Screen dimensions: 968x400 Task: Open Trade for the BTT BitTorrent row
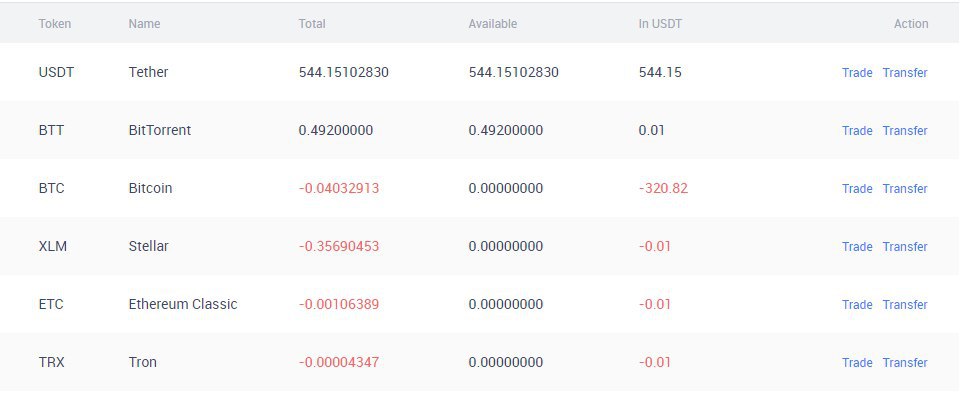coord(857,131)
